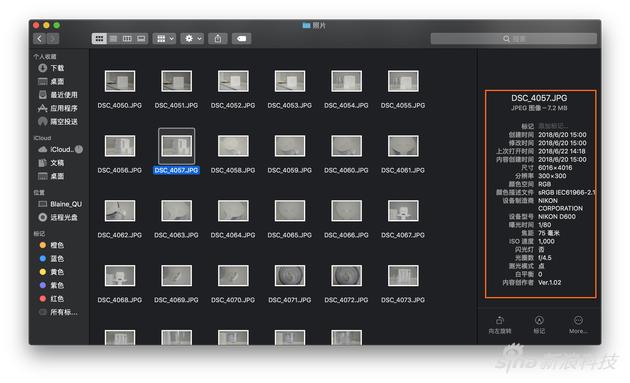This screenshot has width=630, height=383.
Task: Filter by the purple 紫色 tag
Action: click(x=51, y=285)
